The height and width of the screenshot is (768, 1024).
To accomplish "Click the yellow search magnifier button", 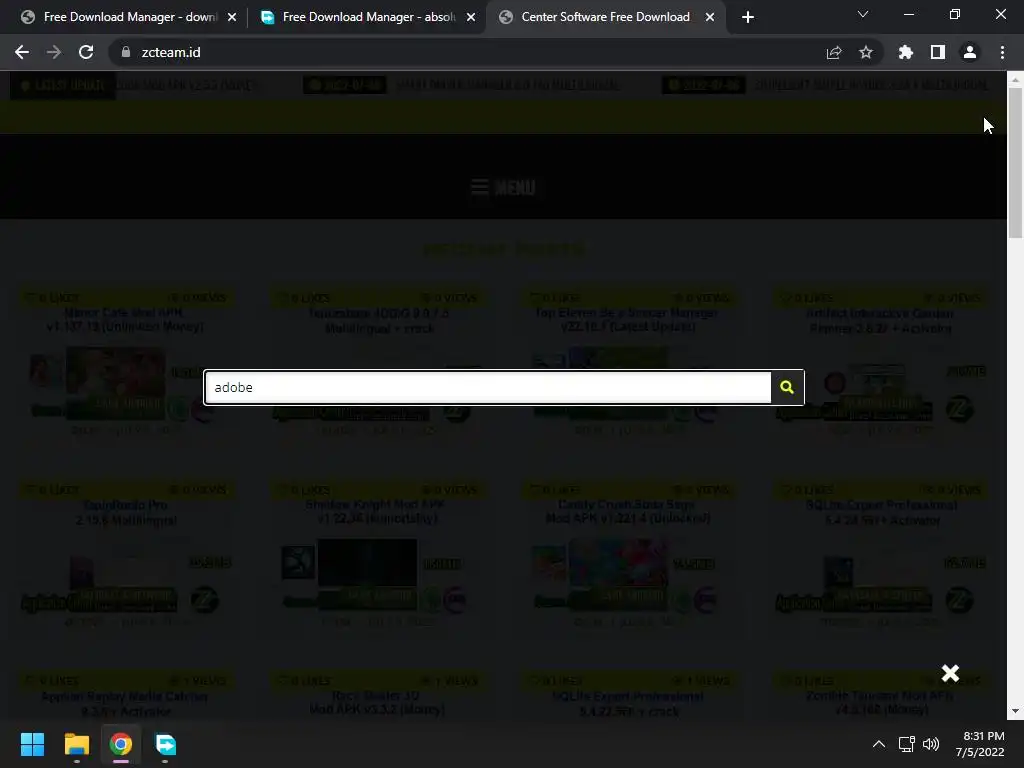I will point(787,387).
